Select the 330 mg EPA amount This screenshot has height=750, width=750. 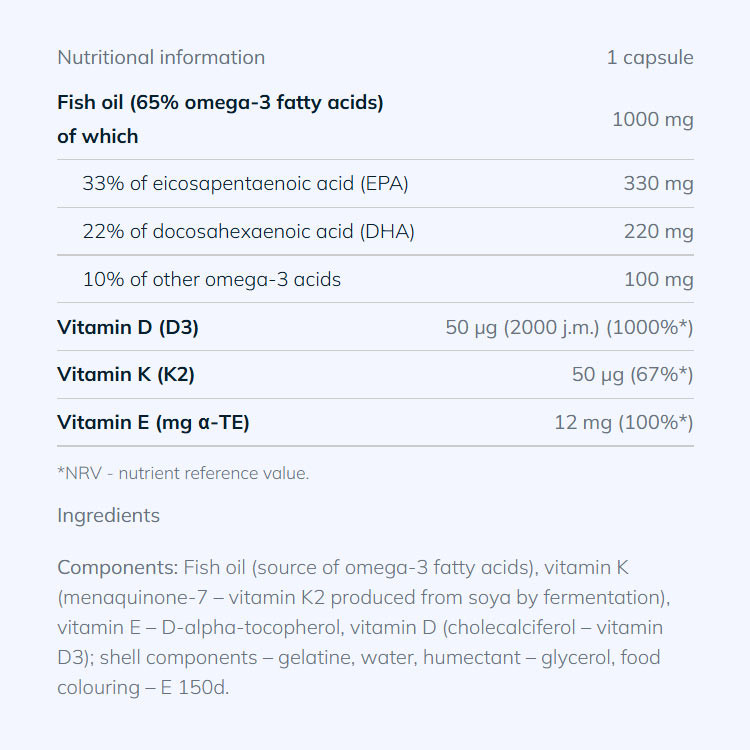coord(658,183)
